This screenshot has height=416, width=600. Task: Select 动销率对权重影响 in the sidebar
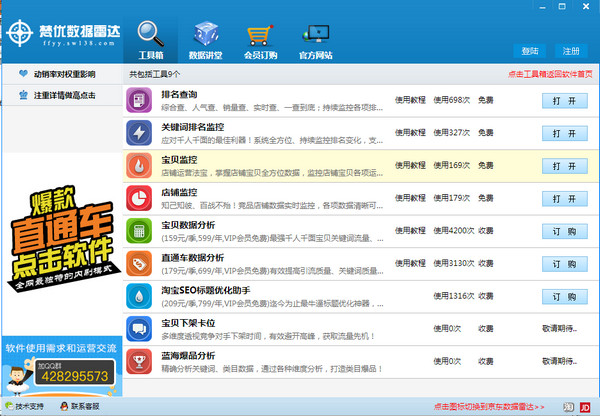pos(64,74)
